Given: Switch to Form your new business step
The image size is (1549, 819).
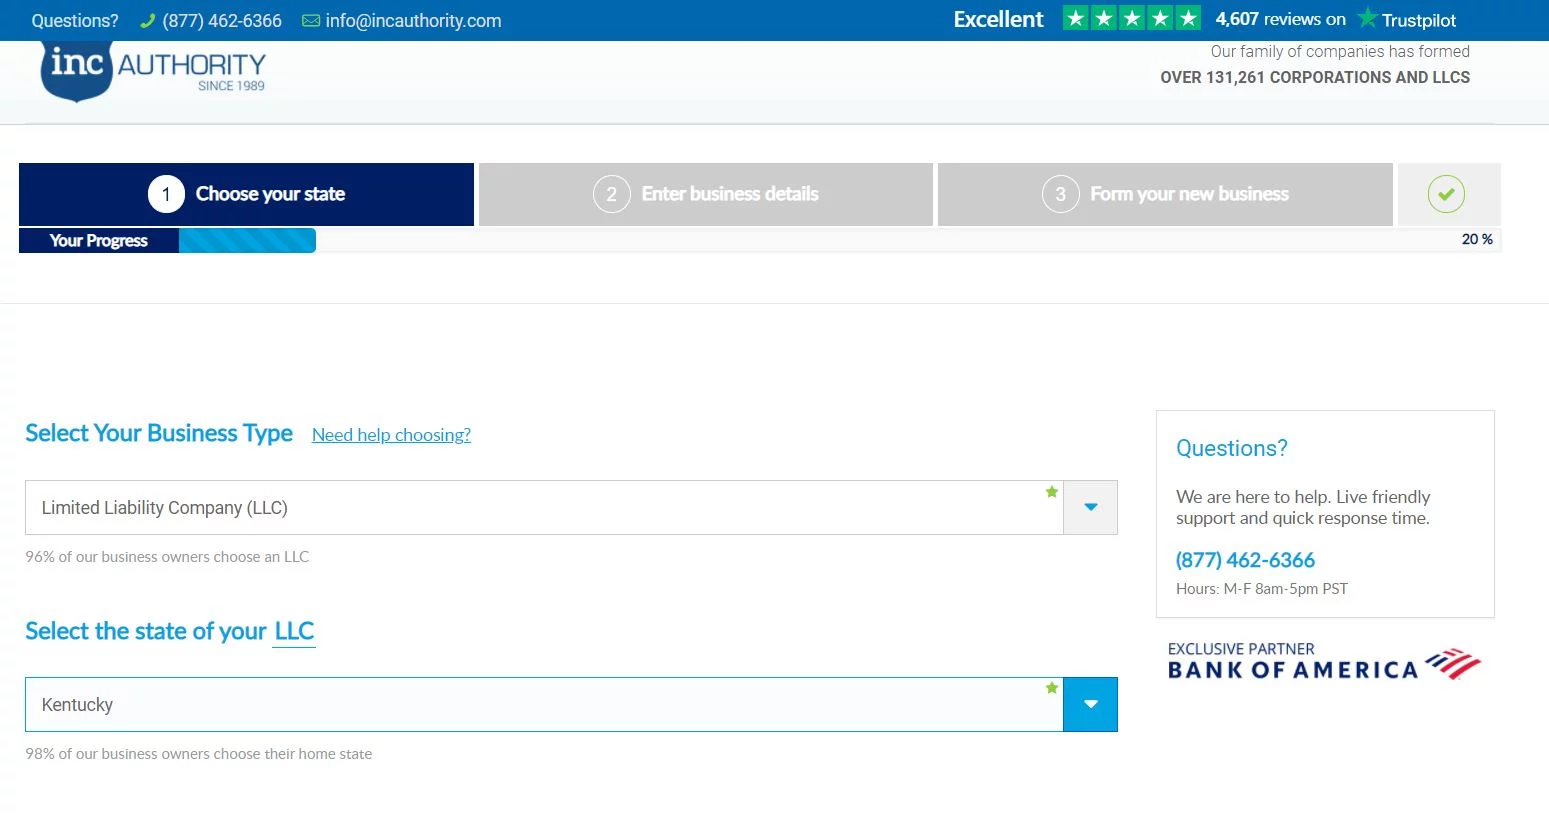Looking at the screenshot, I should pos(1165,194).
